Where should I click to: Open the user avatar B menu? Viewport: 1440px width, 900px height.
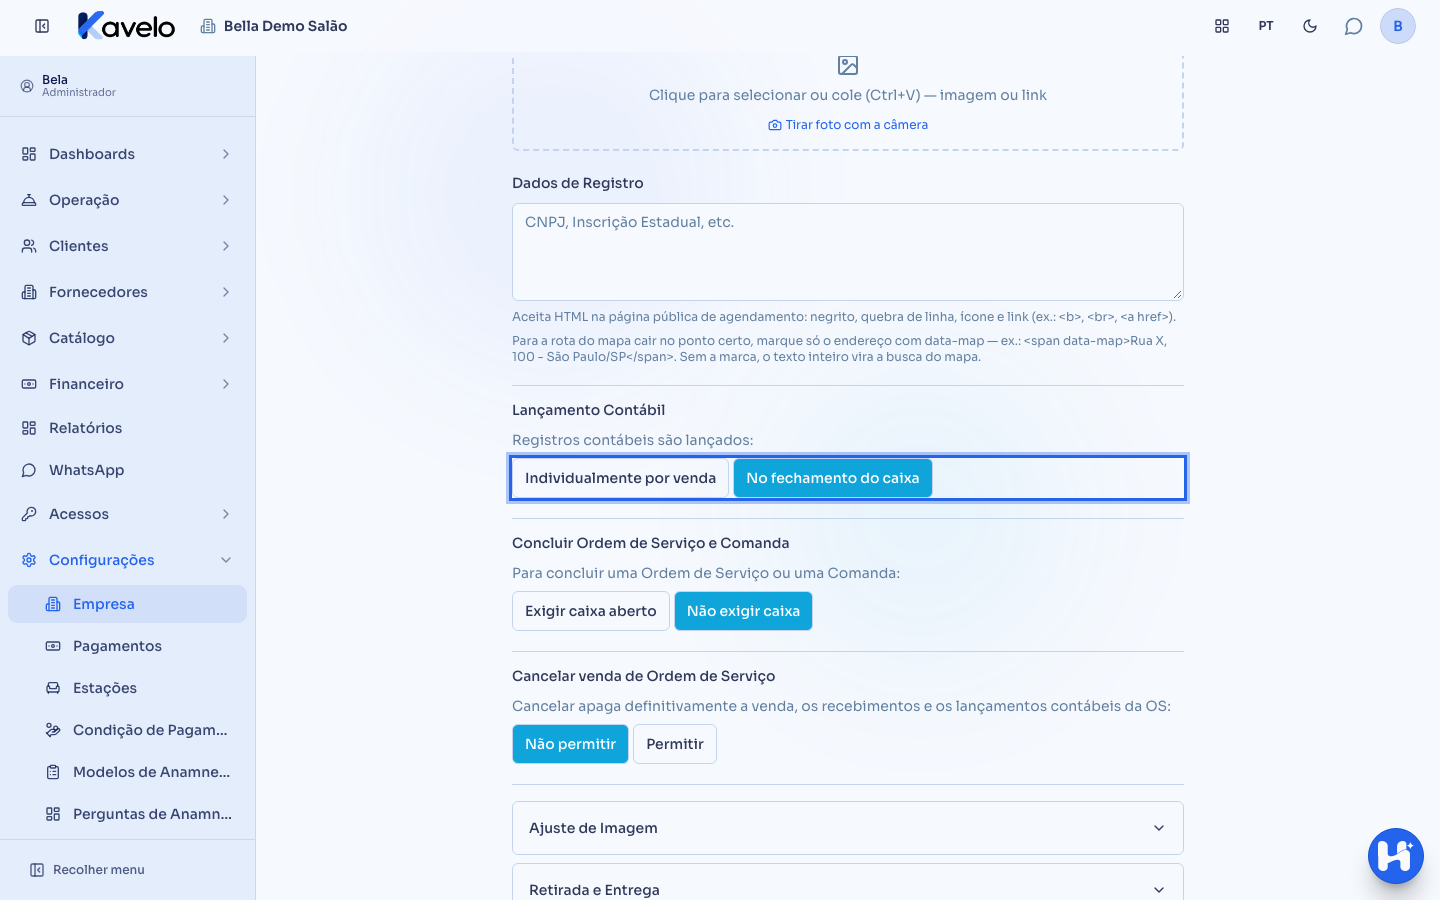point(1398,26)
